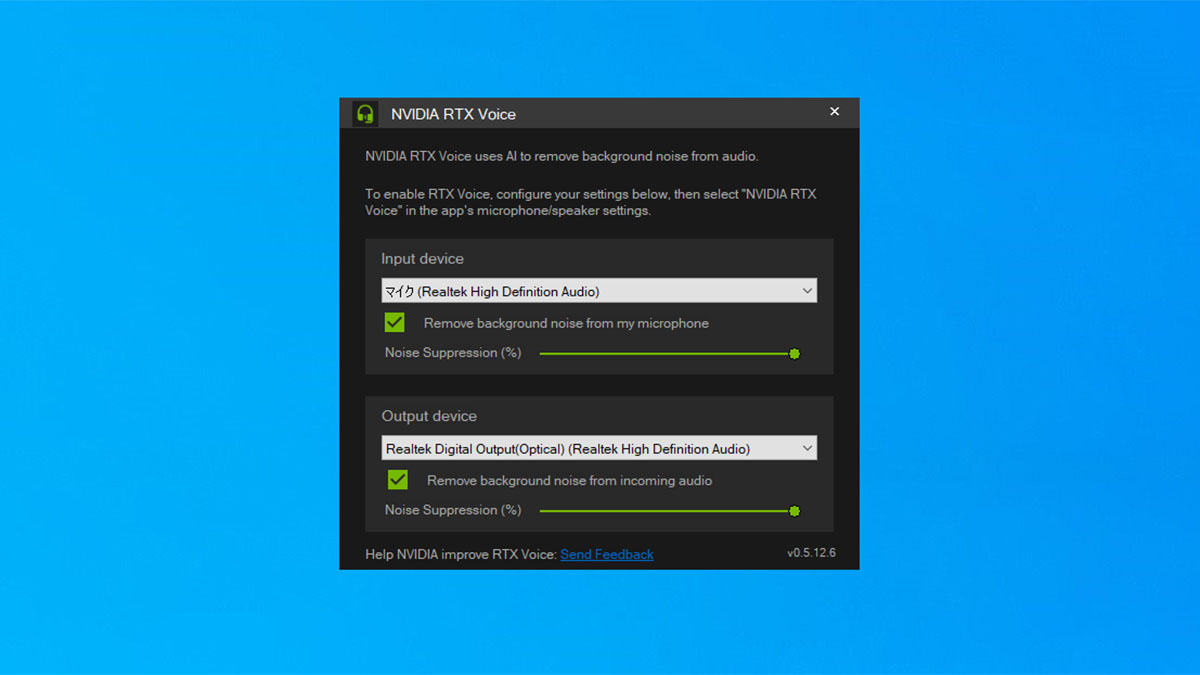The image size is (1200, 675).
Task: Click the NVIDIA RTX Voice title text
Action: point(453,114)
